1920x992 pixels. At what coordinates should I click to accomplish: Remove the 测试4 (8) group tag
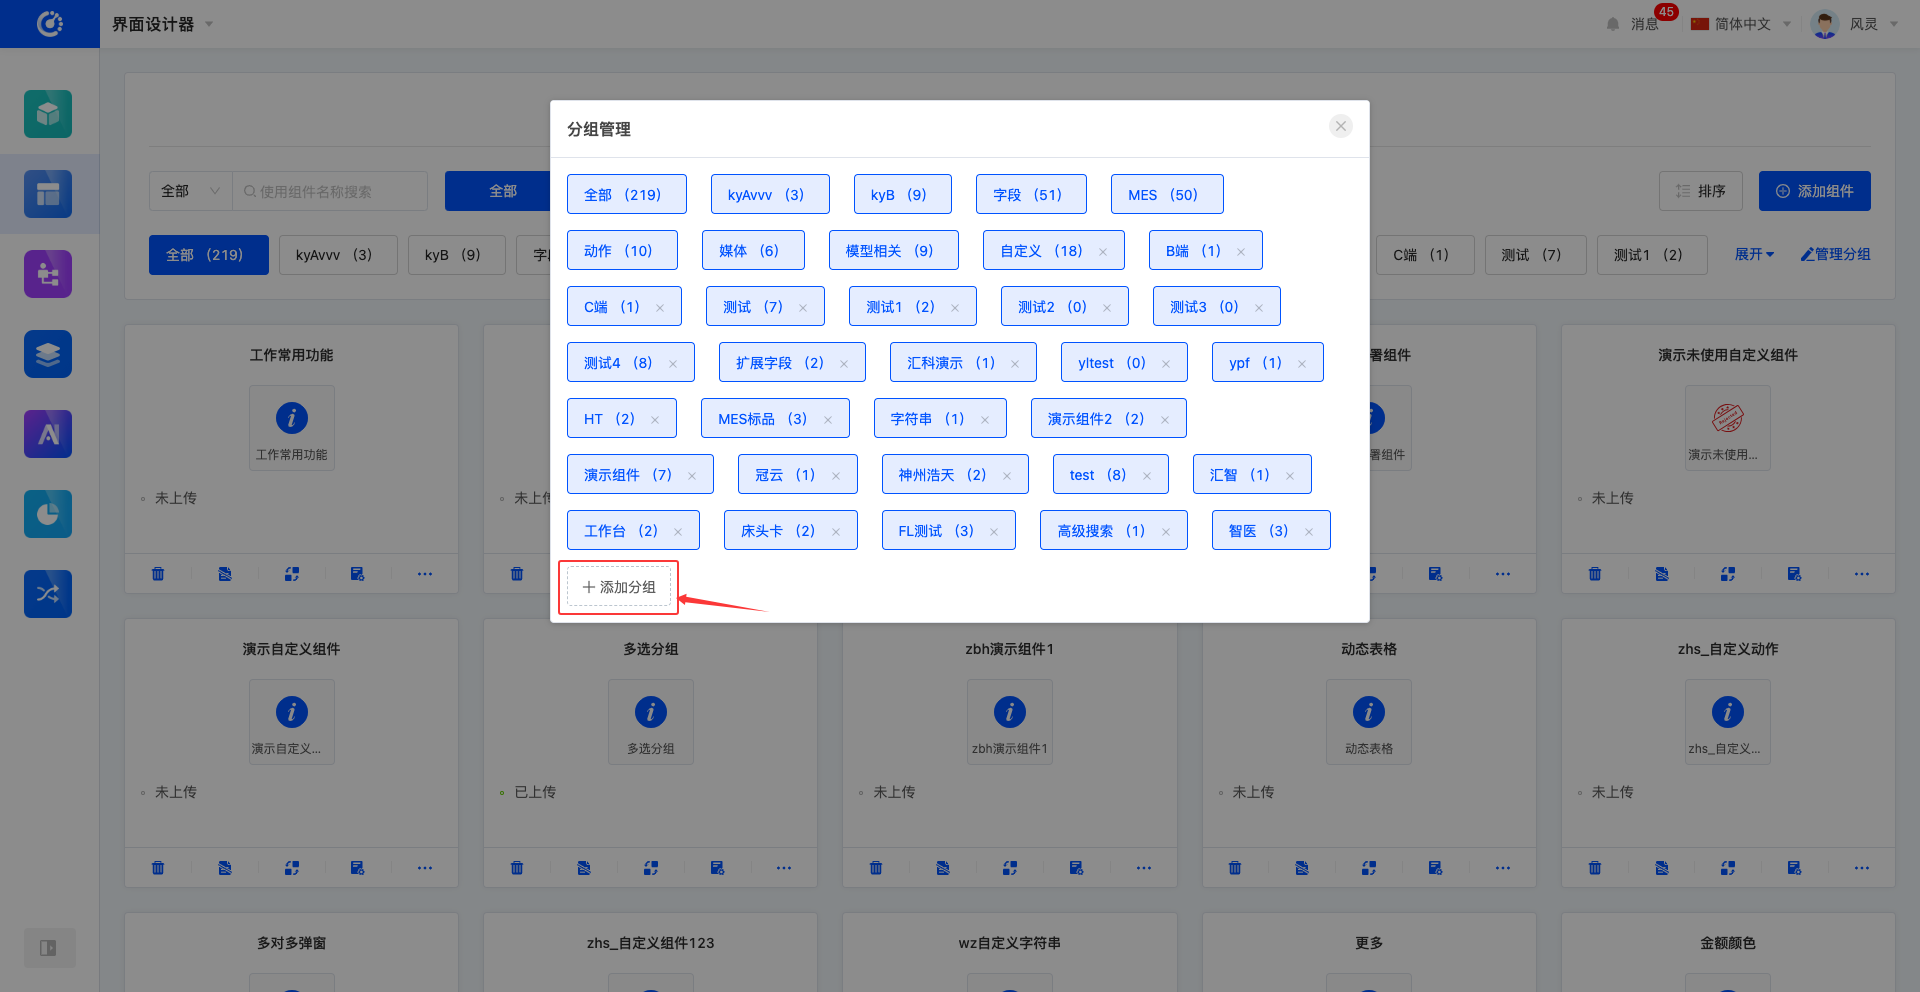673,364
